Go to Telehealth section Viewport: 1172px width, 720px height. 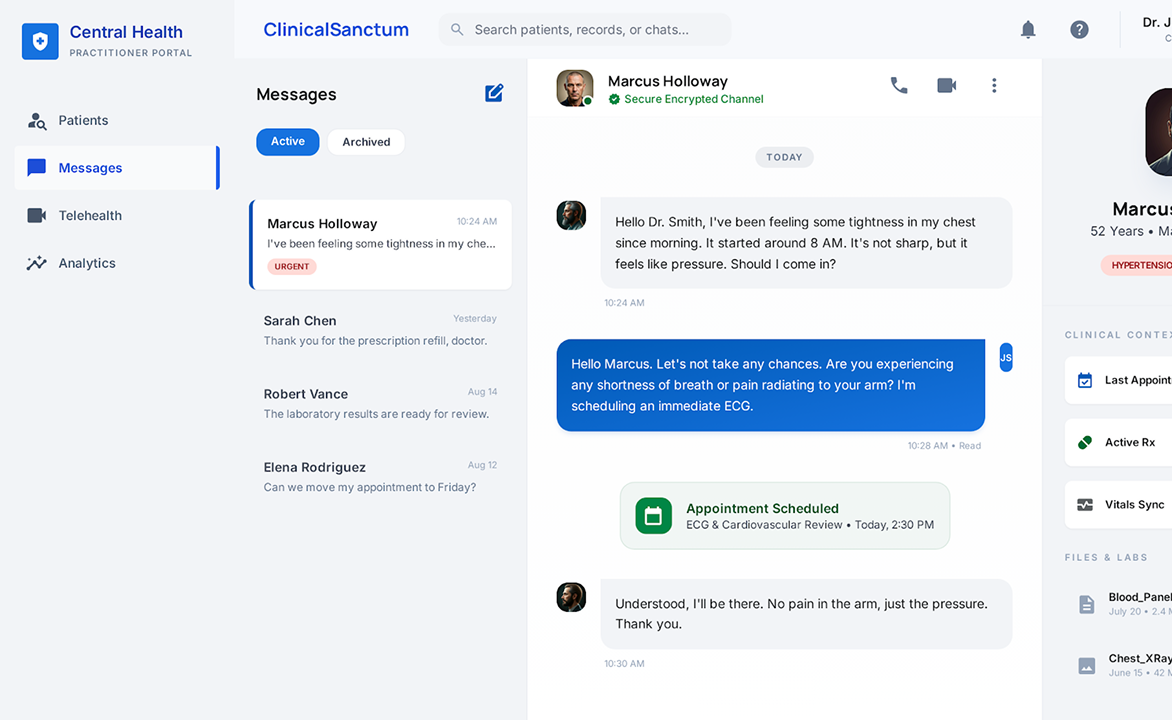click(x=90, y=215)
